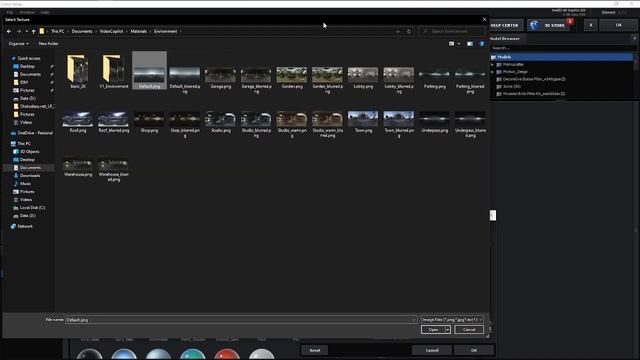Open the Organize dropdown menu
The height and width of the screenshot is (360, 640).
tap(18, 44)
